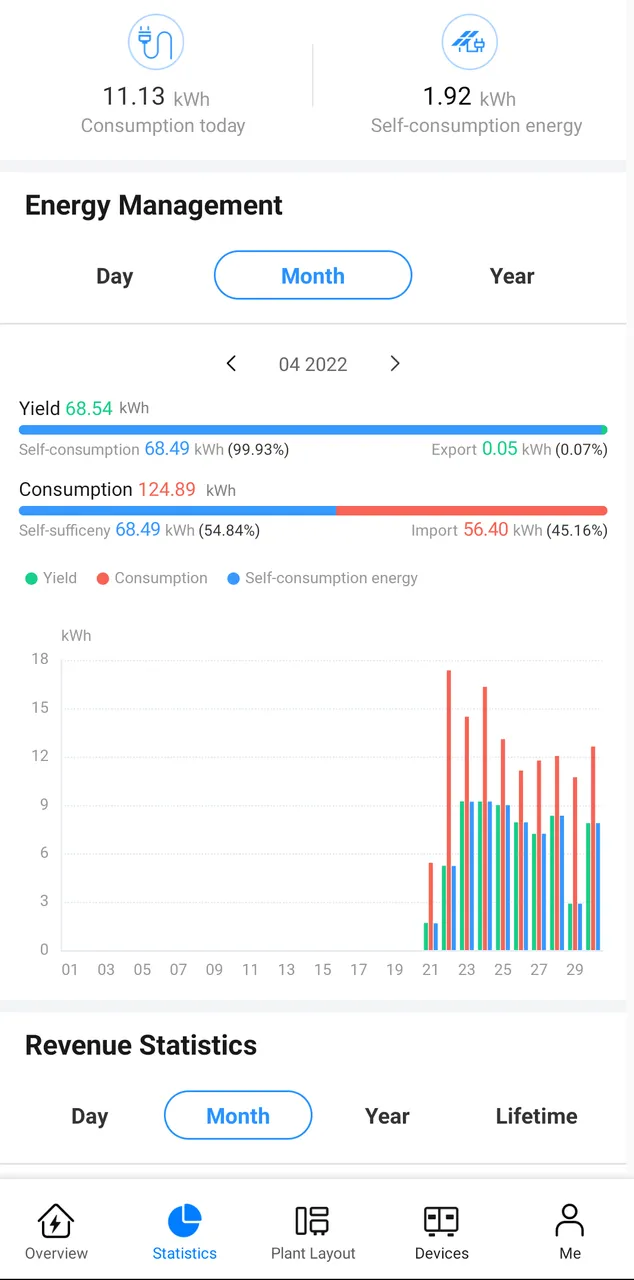
Task: Tap the 1.92 kWh self-consumption value
Action: (x=469, y=97)
